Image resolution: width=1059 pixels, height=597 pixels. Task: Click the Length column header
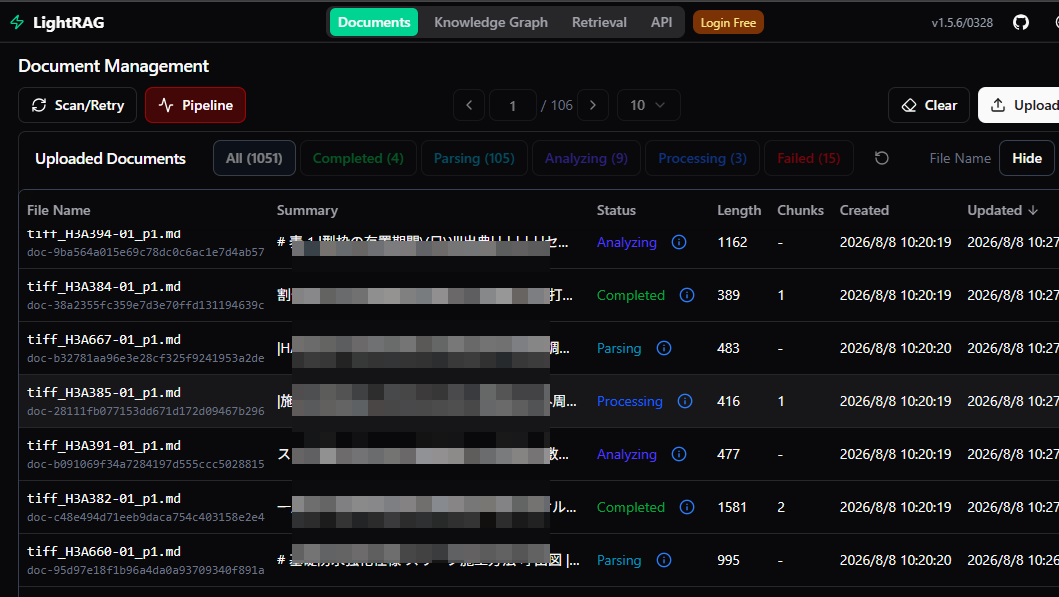coord(739,210)
